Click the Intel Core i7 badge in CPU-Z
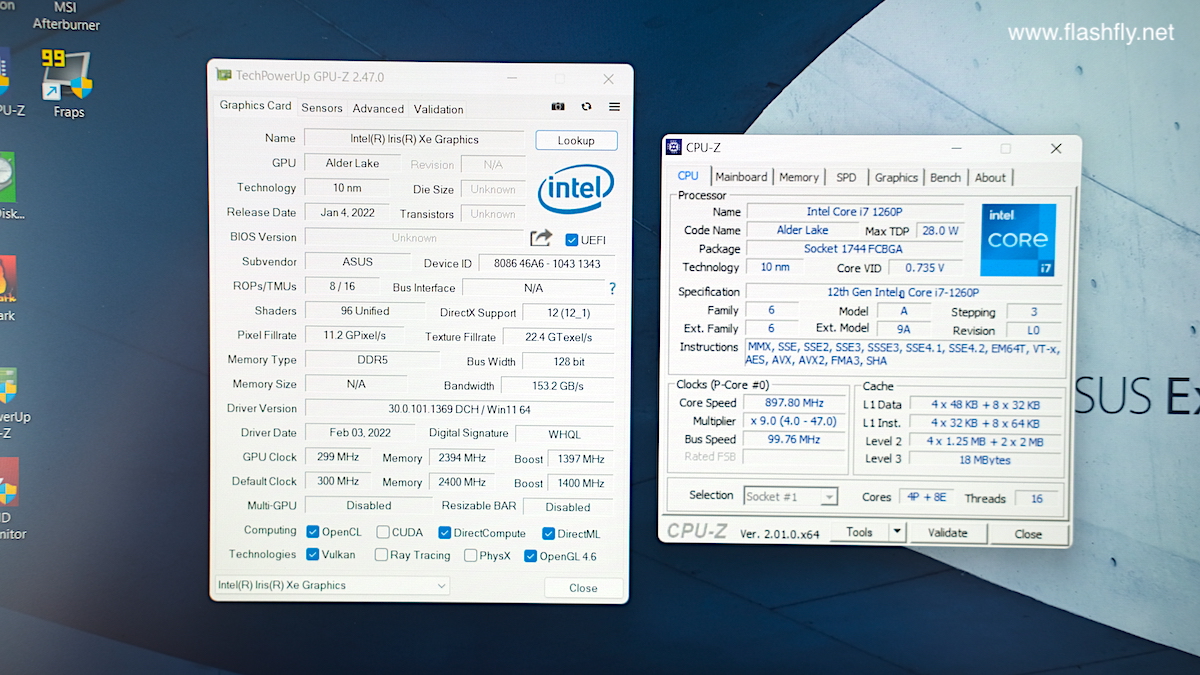The height and width of the screenshot is (675, 1200). click(1017, 240)
